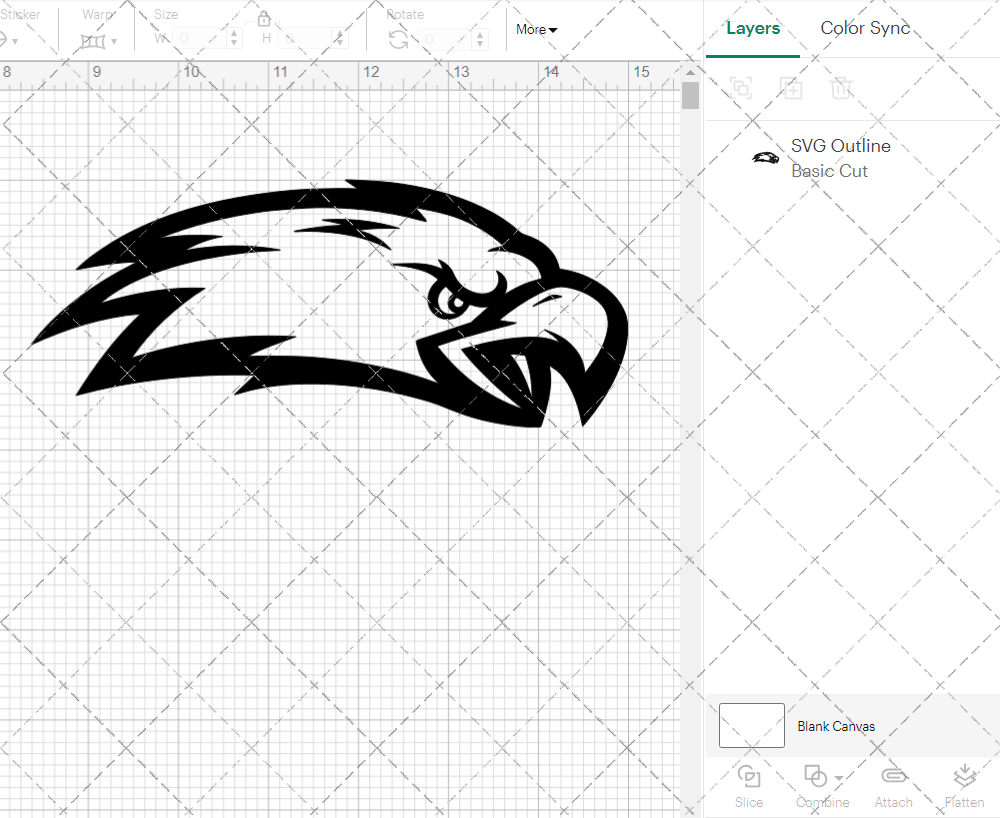Click the delete layer trash icon
This screenshot has width=1000, height=818.
(x=841, y=88)
